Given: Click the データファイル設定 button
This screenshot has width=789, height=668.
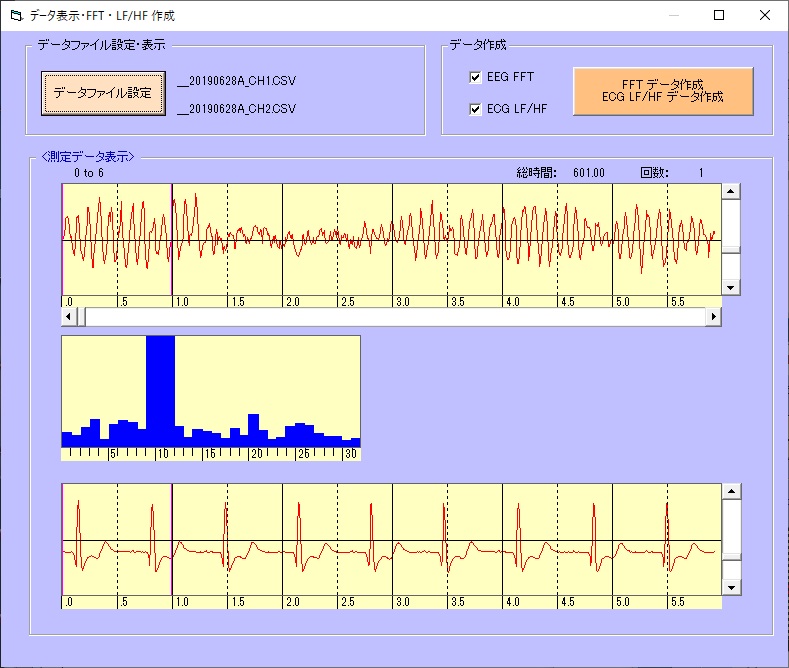Looking at the screenshot, I should click(x=103, y=93).
